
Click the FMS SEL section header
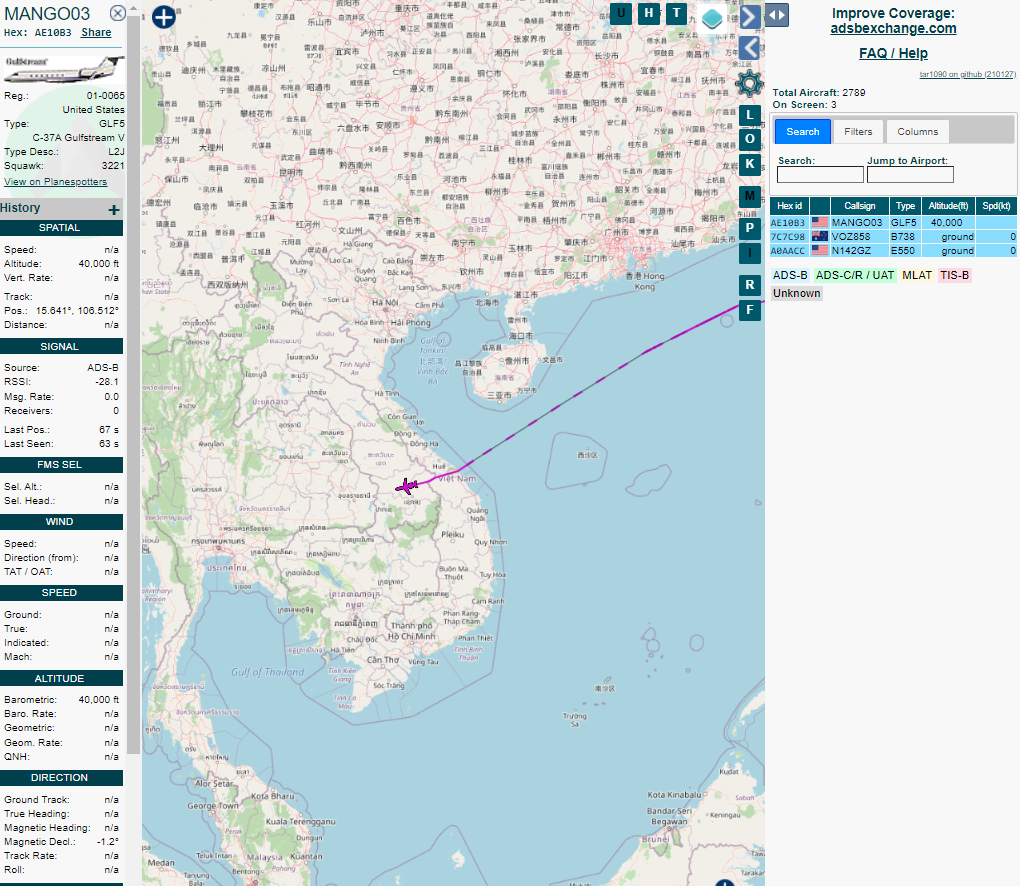61,464
